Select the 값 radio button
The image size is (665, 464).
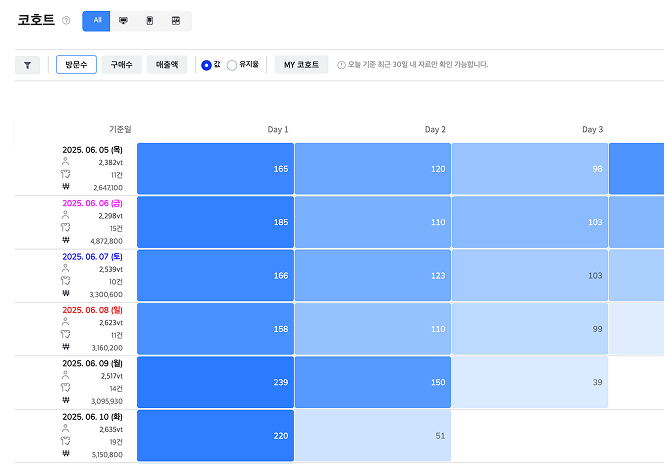click(x=206, y=65)
